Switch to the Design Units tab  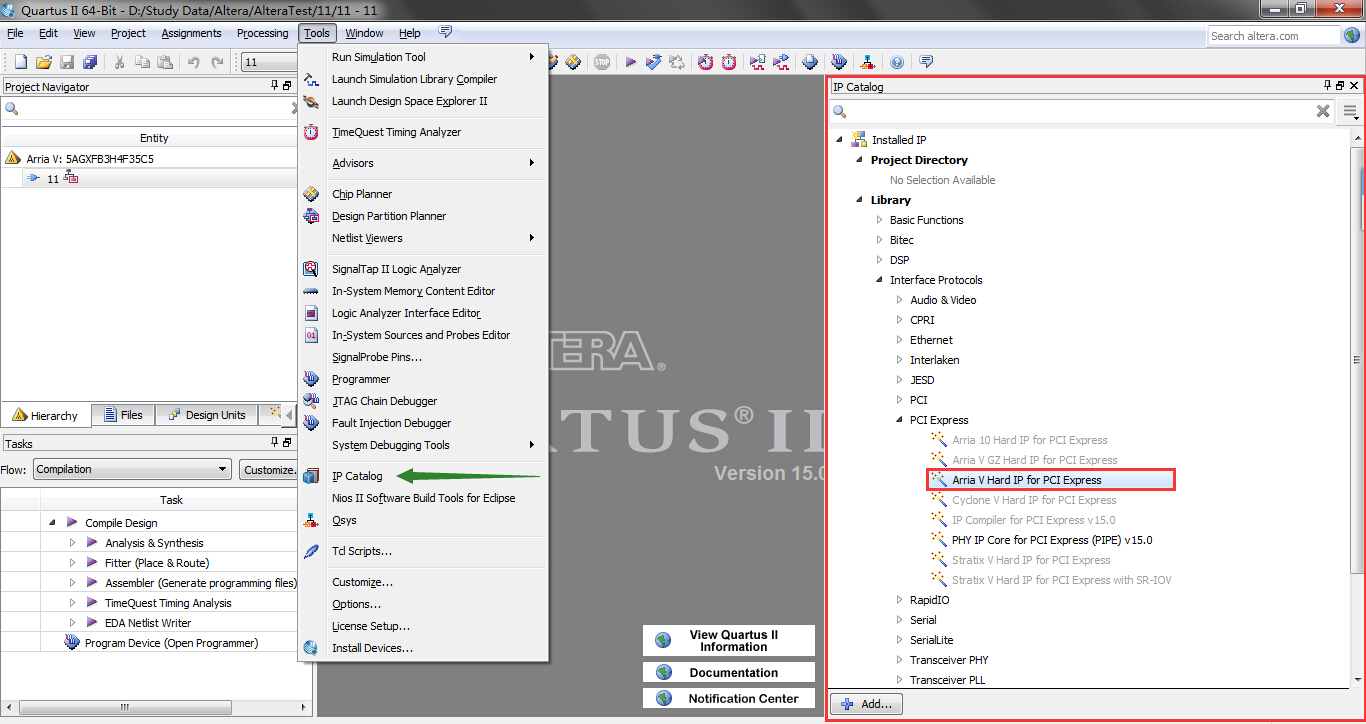pos(205,415)
